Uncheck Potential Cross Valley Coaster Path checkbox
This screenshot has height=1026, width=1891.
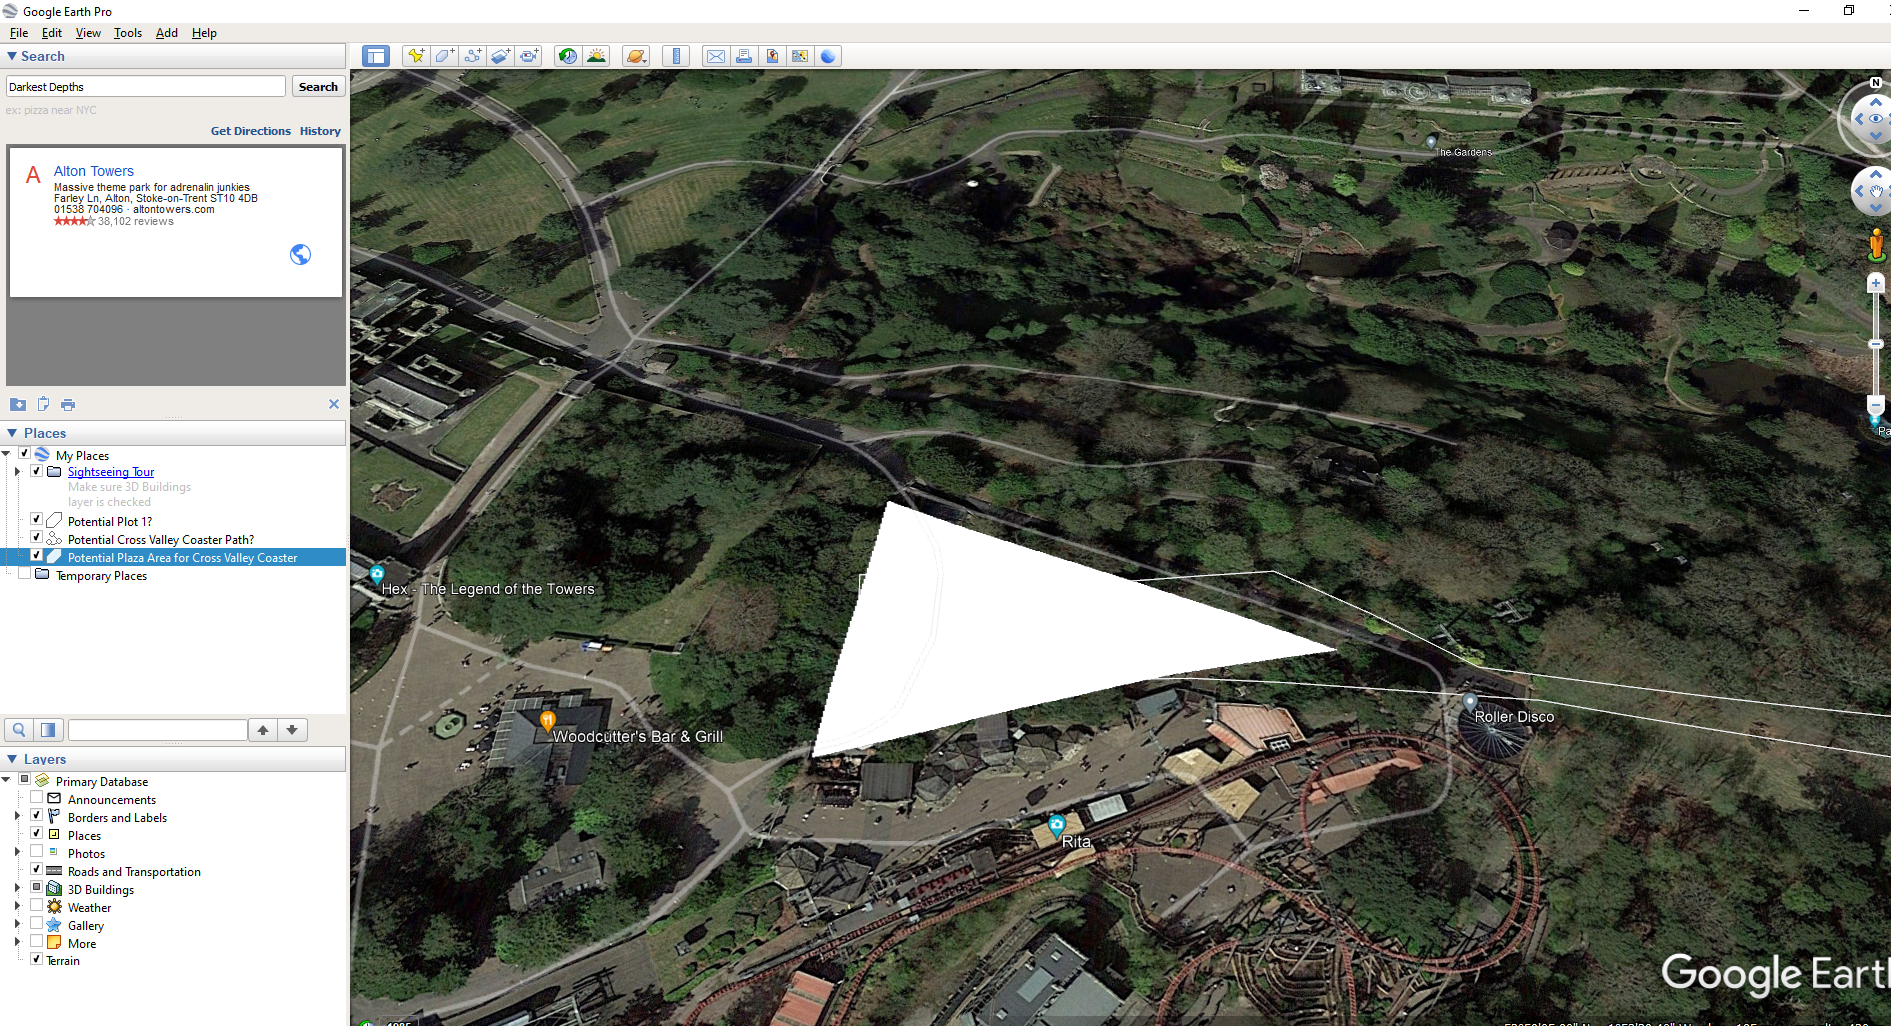pyautogui.click(x=37, y=538)
